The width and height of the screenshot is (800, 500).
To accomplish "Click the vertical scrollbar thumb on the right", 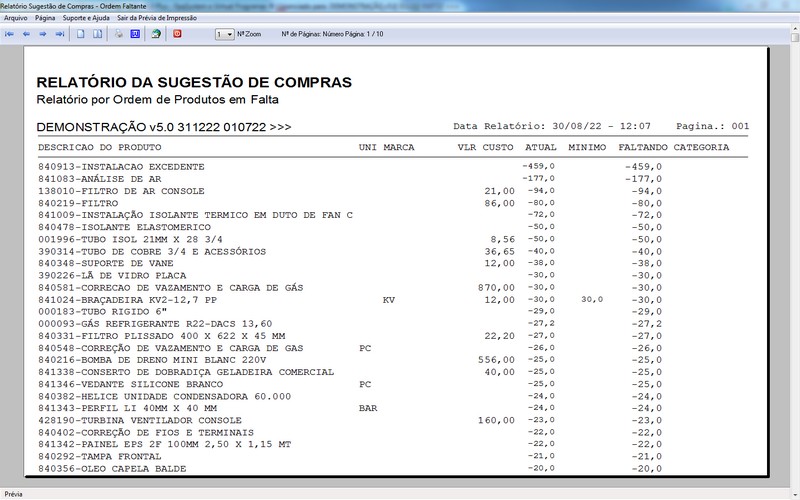I will click(795, 37).
